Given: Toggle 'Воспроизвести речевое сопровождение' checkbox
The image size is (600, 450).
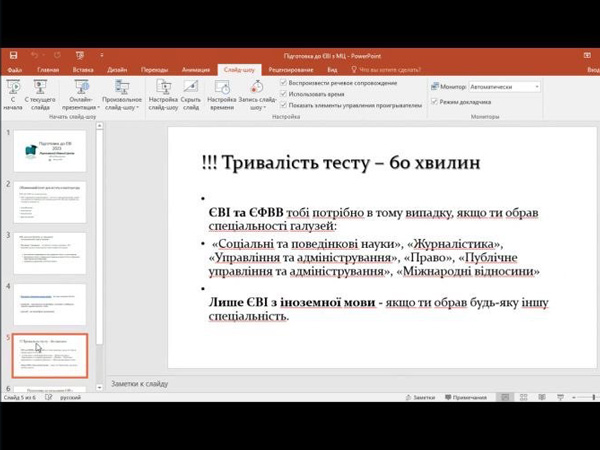Looking at the screenshot, I should pyautogui.click(x=284, y=83).
